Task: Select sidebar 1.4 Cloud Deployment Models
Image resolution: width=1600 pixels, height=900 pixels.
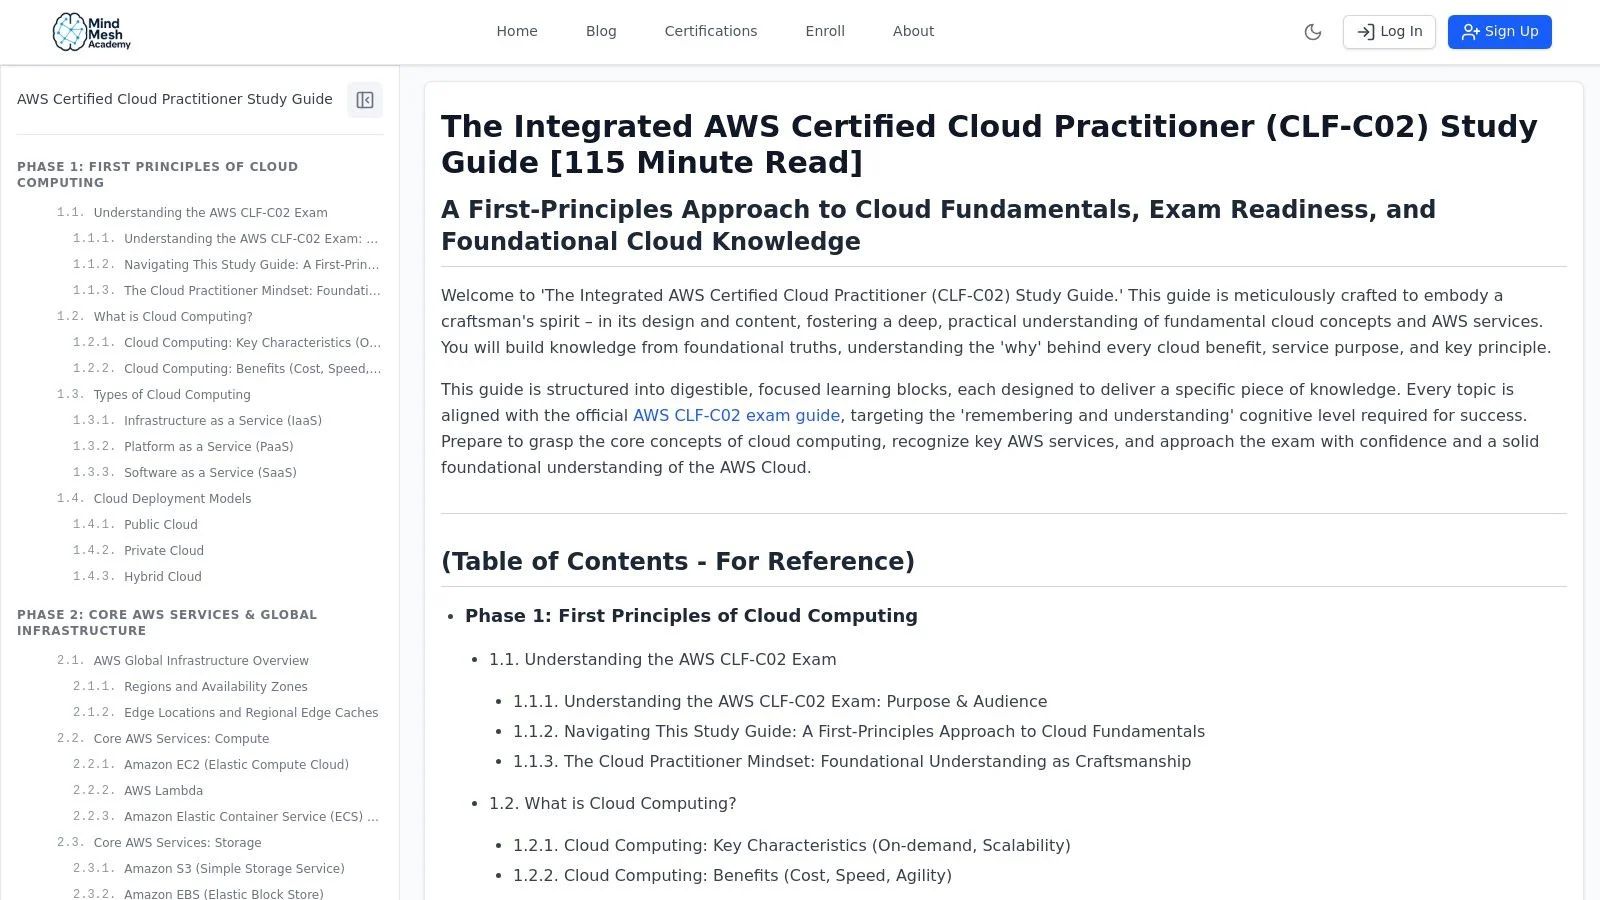Action: click(172, 499)
